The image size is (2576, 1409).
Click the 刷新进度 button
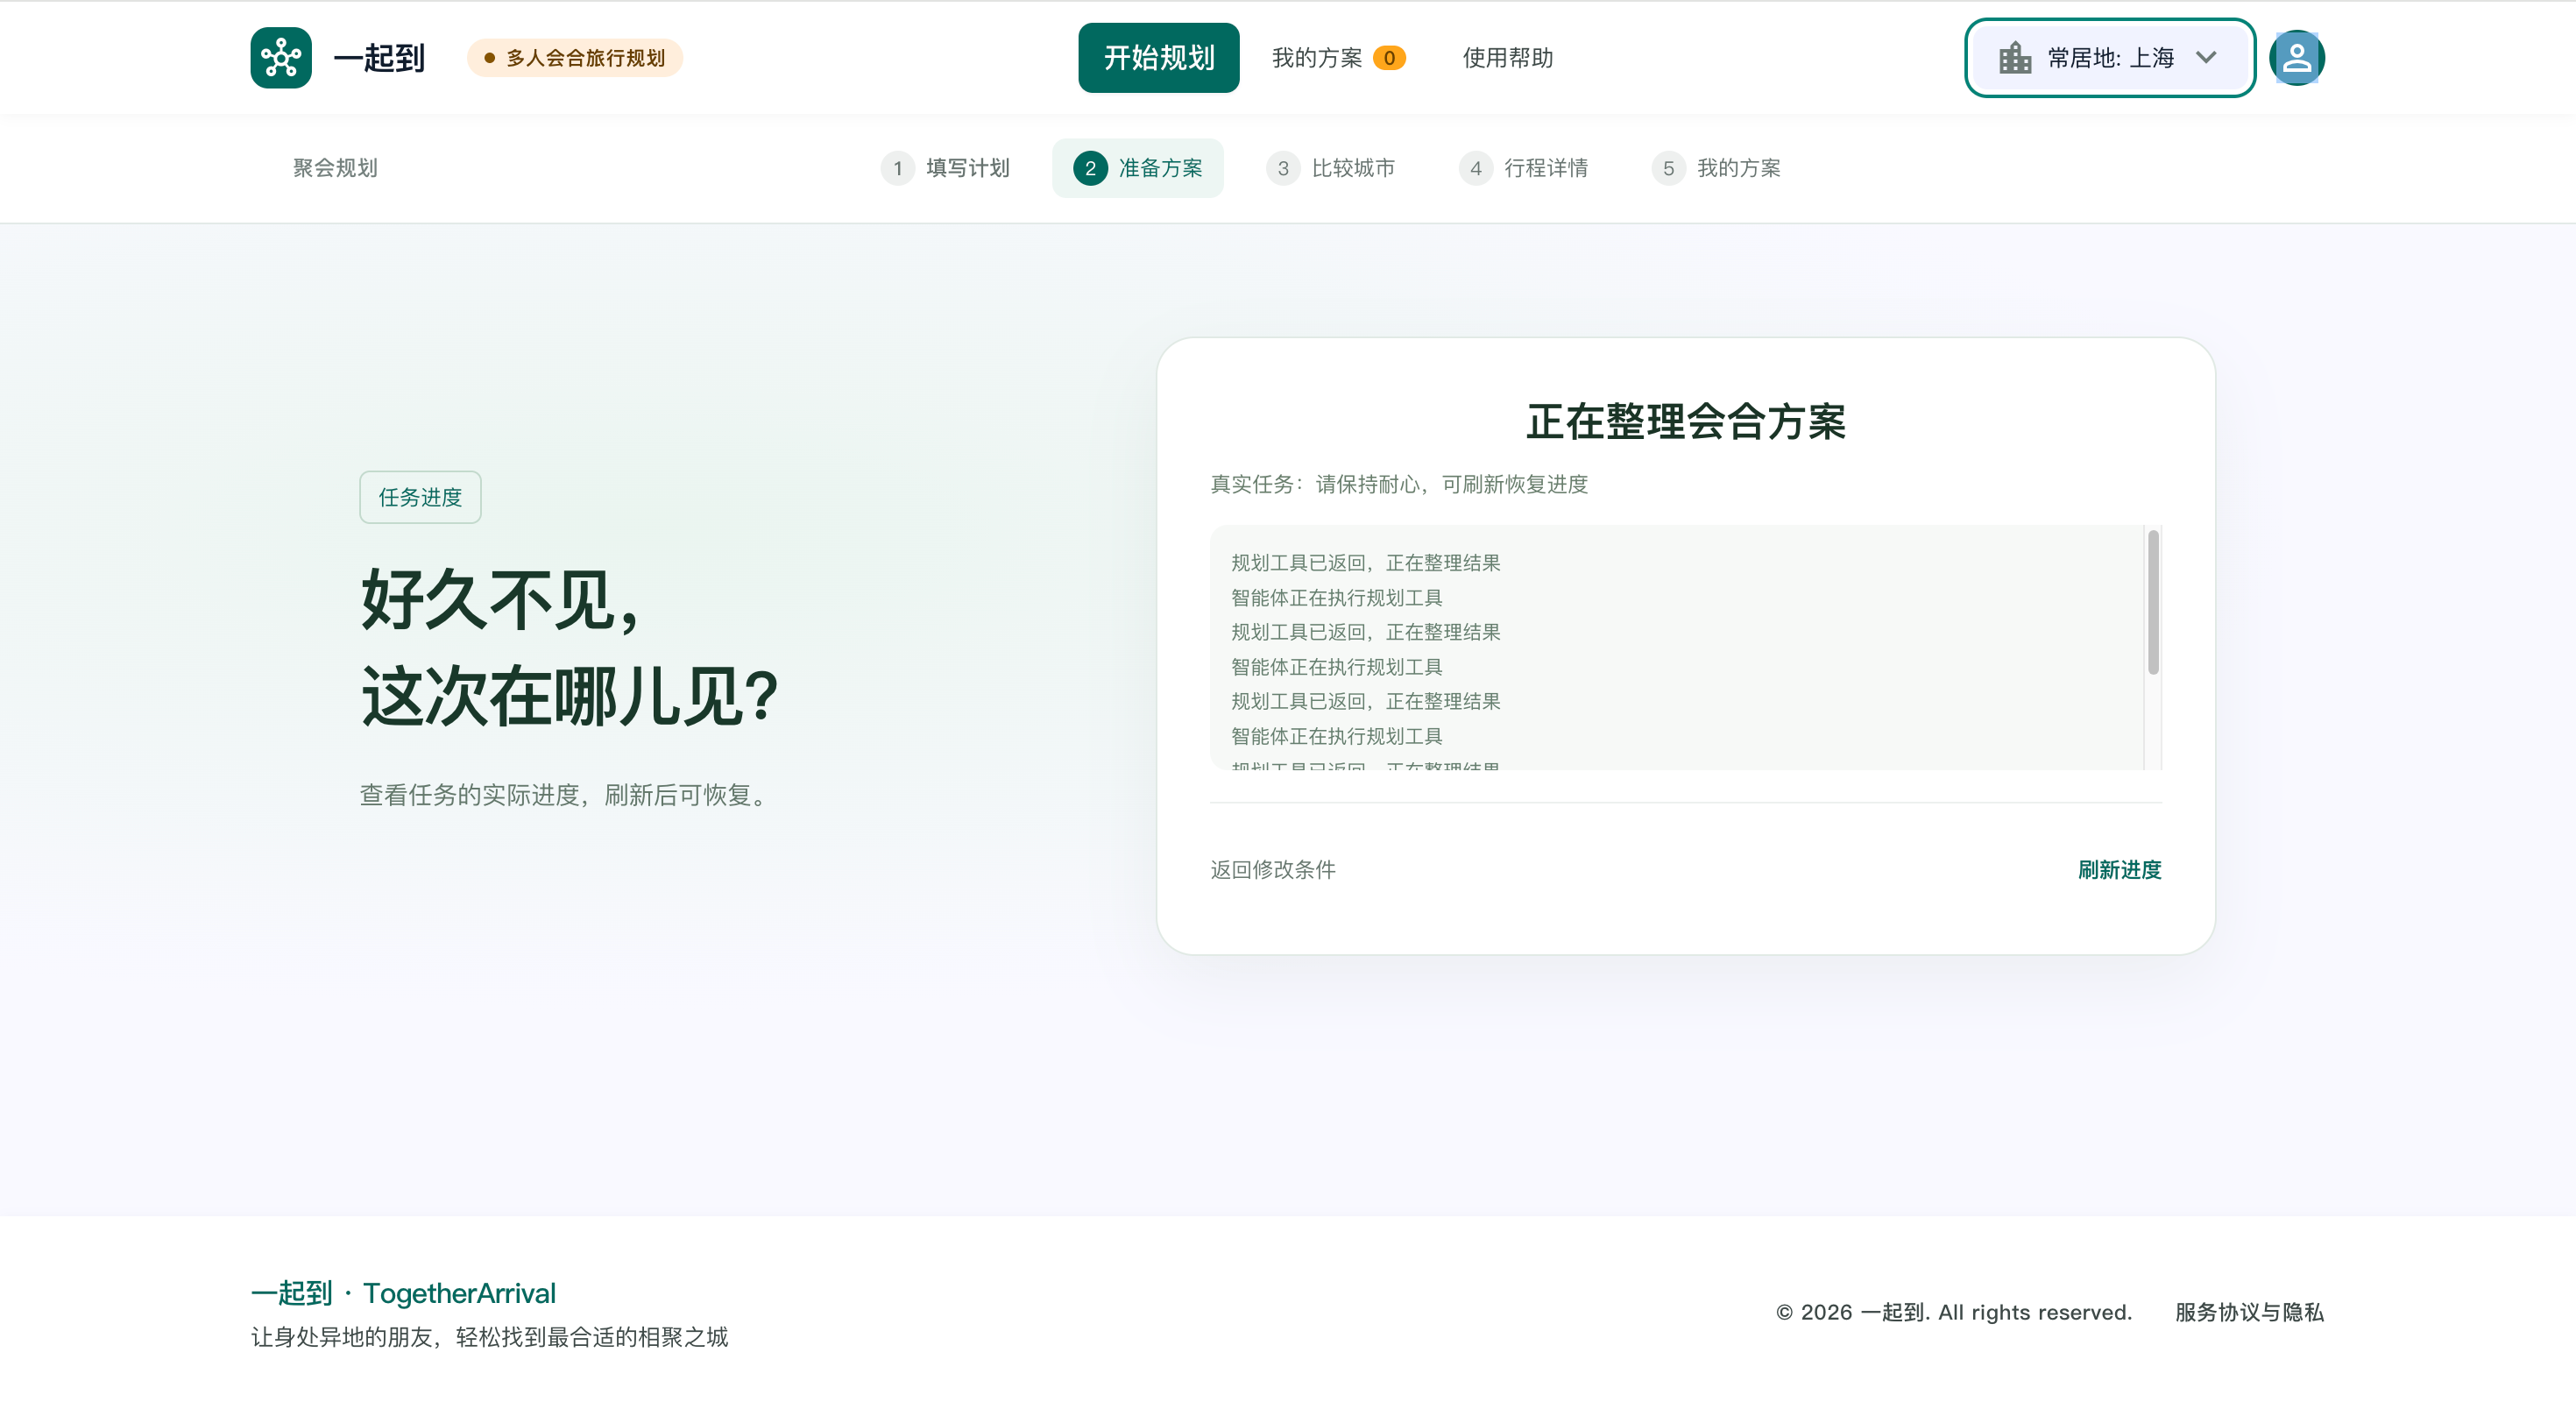pyautogui.click(x=2120, y=870)
